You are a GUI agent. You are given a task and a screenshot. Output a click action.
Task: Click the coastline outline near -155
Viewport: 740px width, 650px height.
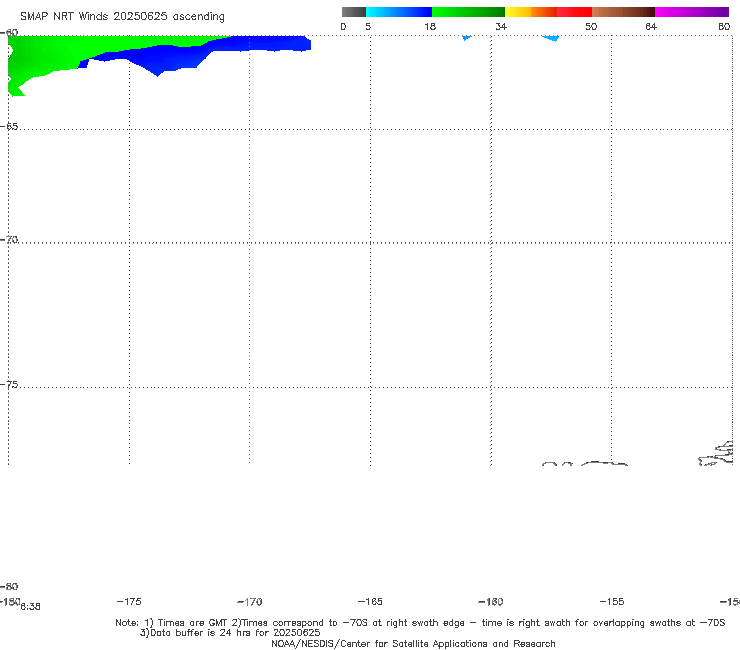click(604, 464)
